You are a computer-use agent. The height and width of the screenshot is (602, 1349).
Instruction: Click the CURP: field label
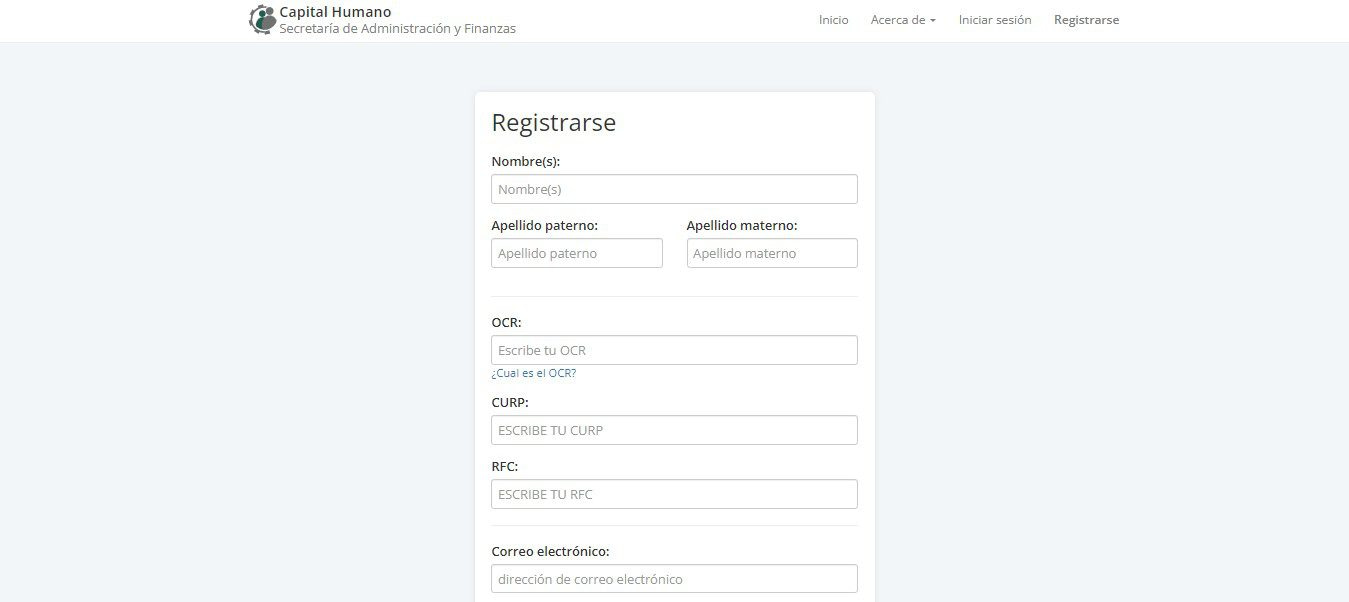[510, 403]
